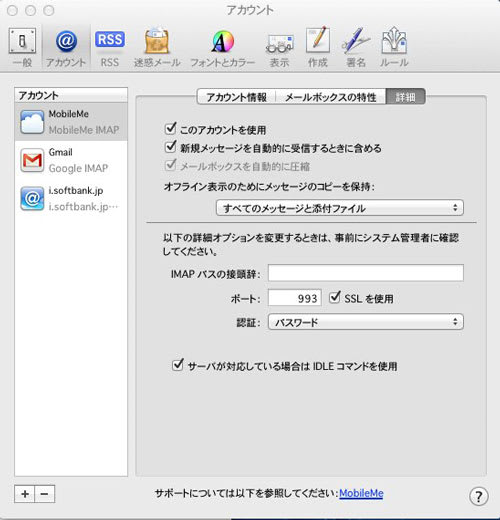Open the 署名 signatures icon
The height and width of the screenshot is (520, 500).
click(356, 47)
